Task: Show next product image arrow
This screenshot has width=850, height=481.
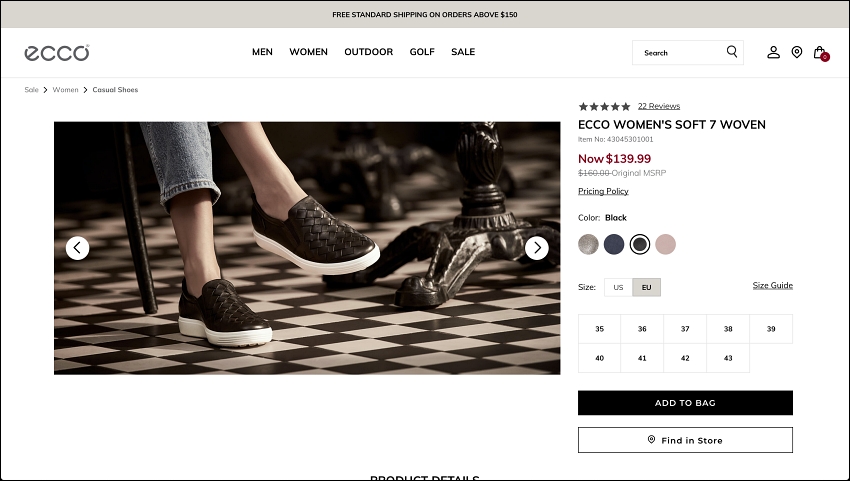Action: click(x=537, y=248)
